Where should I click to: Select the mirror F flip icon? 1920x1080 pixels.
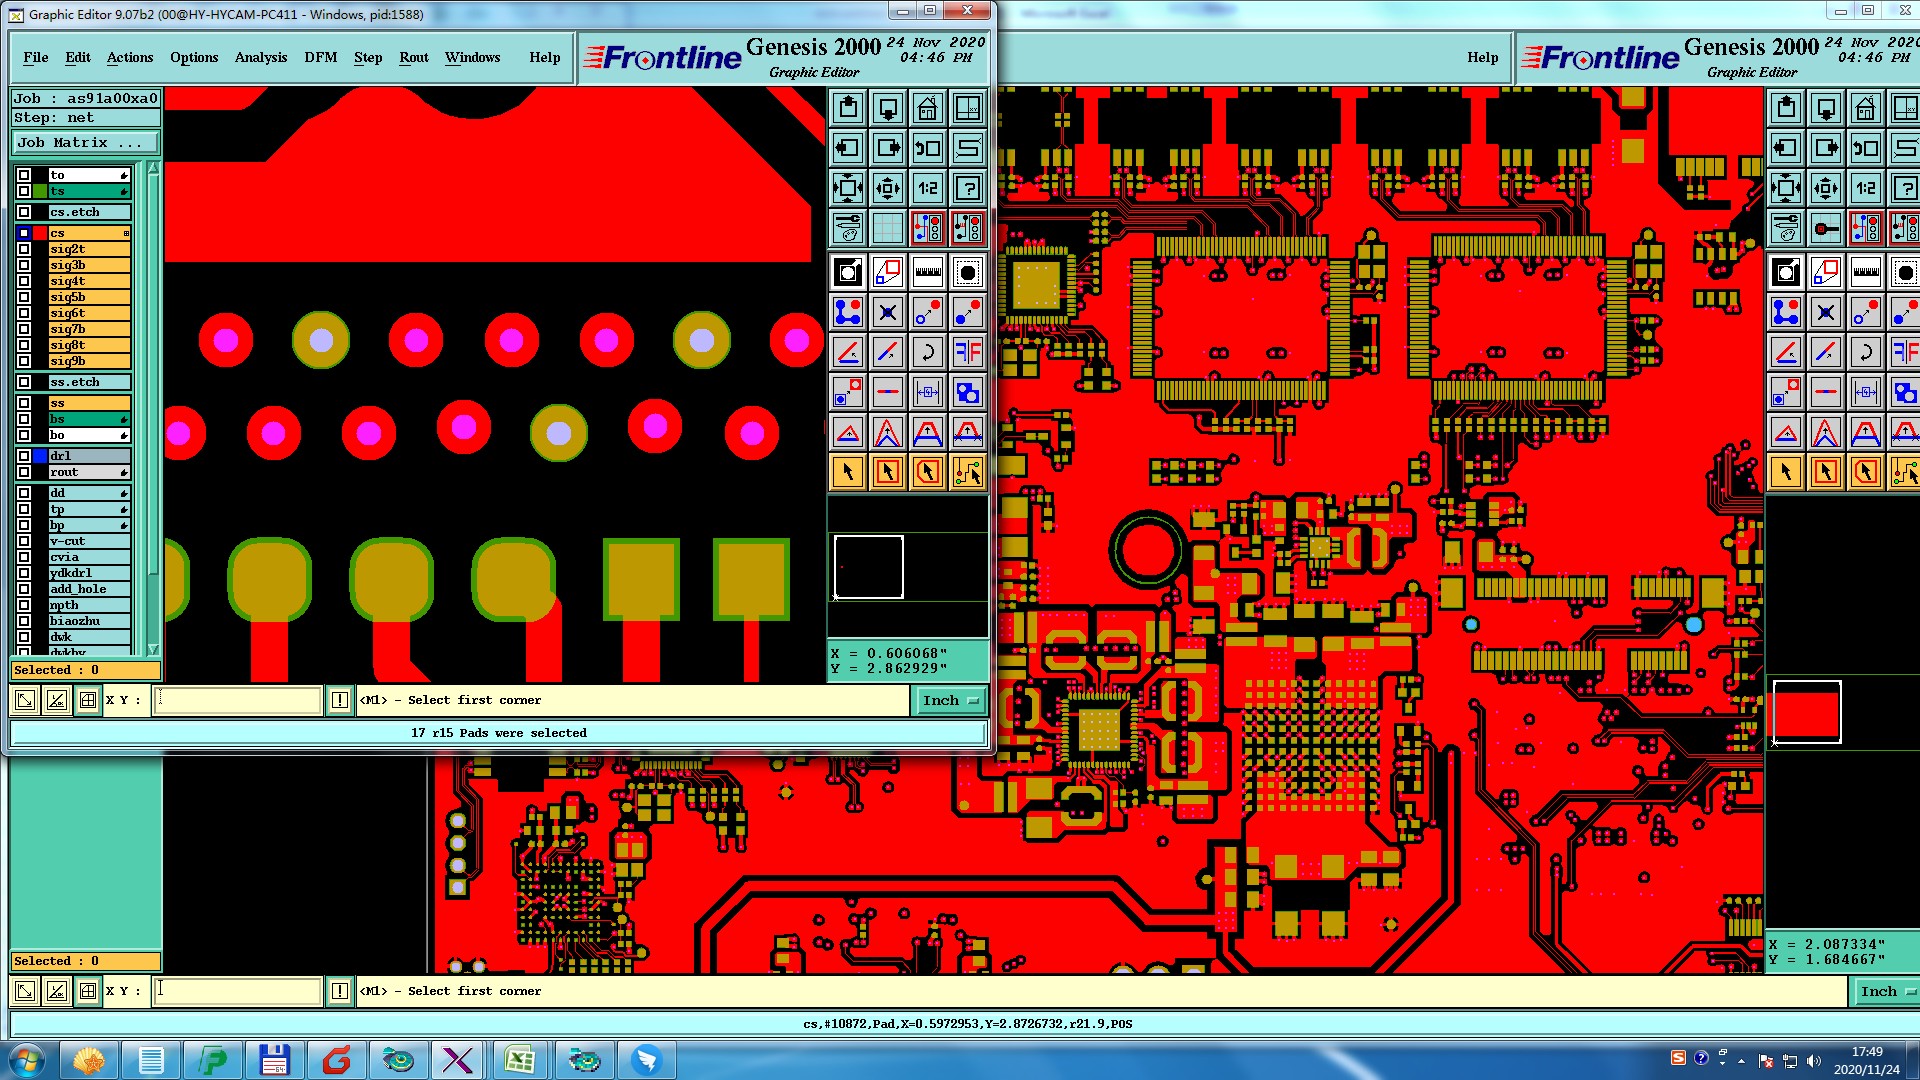[967, 352]
